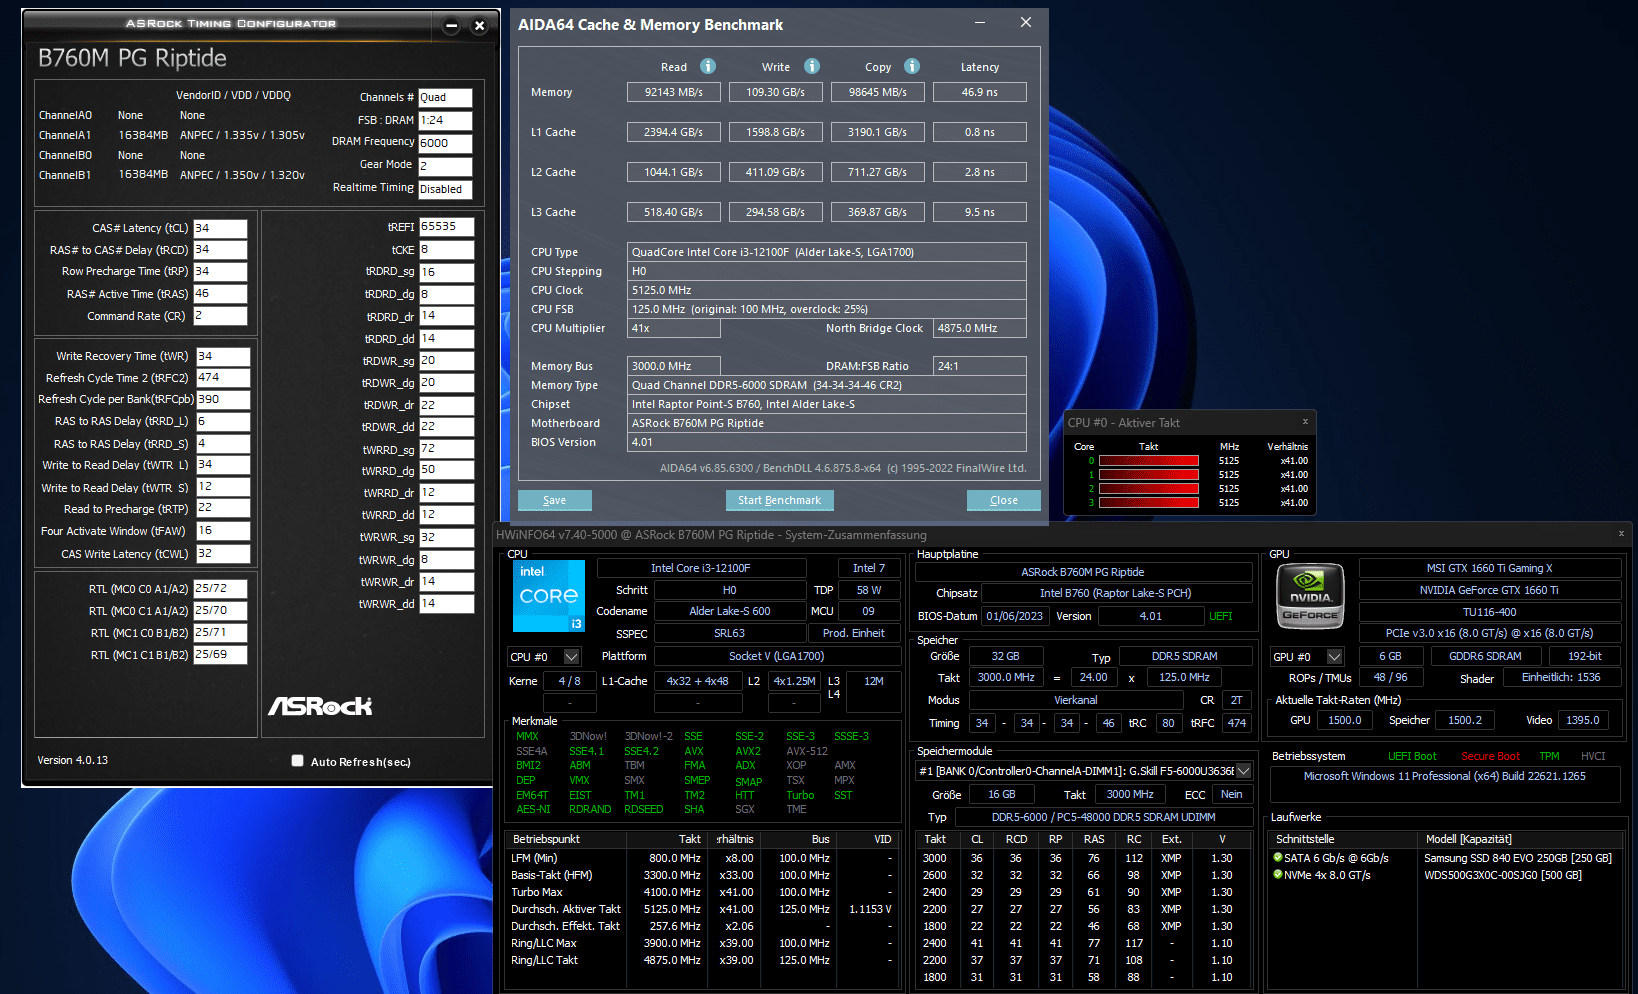
Task: Click the WDS500G3X0C-00SJG0 drive entry
Action: point(1503,875)
